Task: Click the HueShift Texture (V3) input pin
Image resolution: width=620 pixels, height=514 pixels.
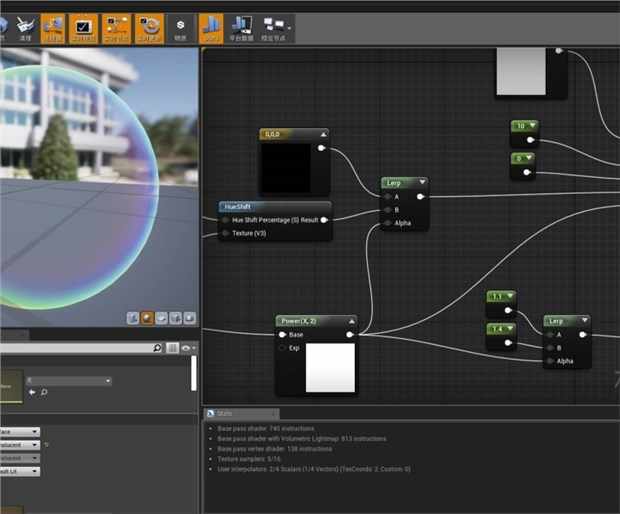Action: [x=225, y=233]
